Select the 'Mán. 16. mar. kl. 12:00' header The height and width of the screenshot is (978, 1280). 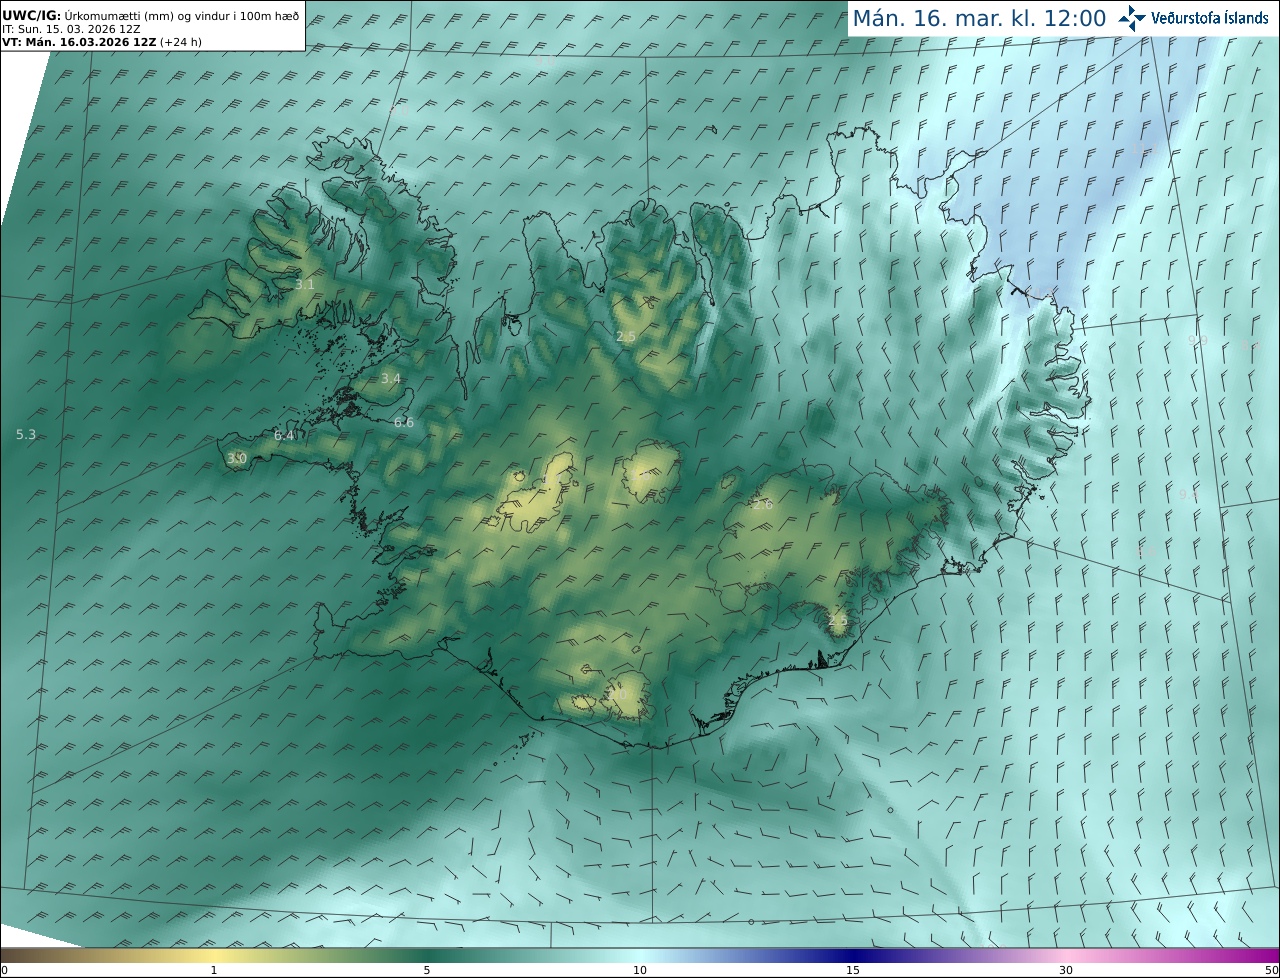coord(979,18)
